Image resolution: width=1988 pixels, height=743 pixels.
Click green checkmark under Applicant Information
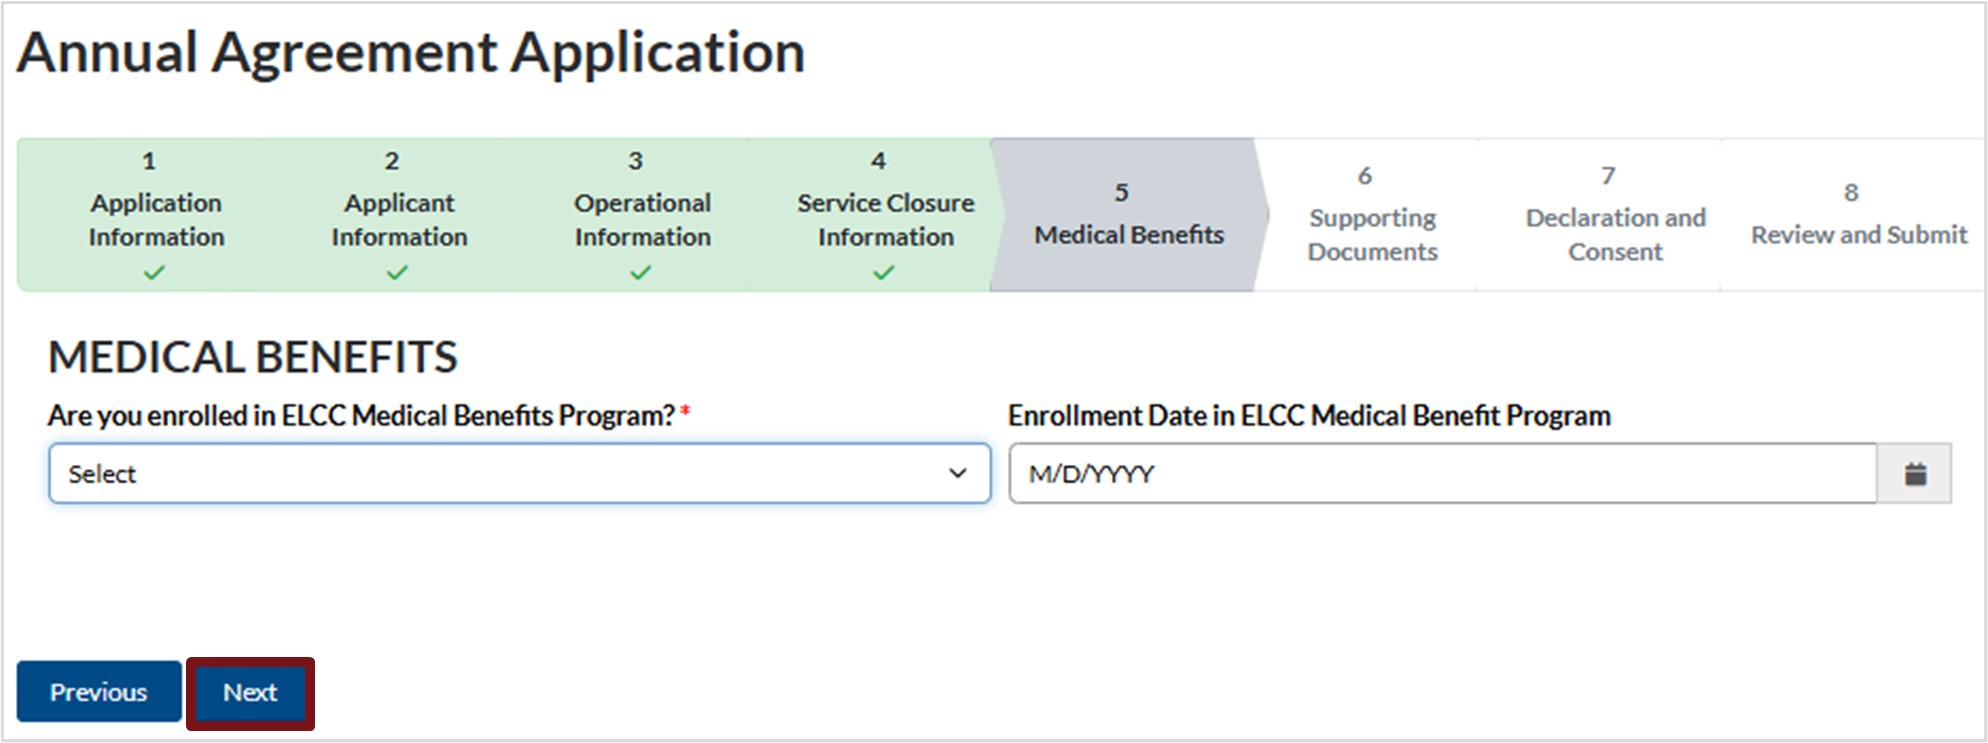point(397,273)
